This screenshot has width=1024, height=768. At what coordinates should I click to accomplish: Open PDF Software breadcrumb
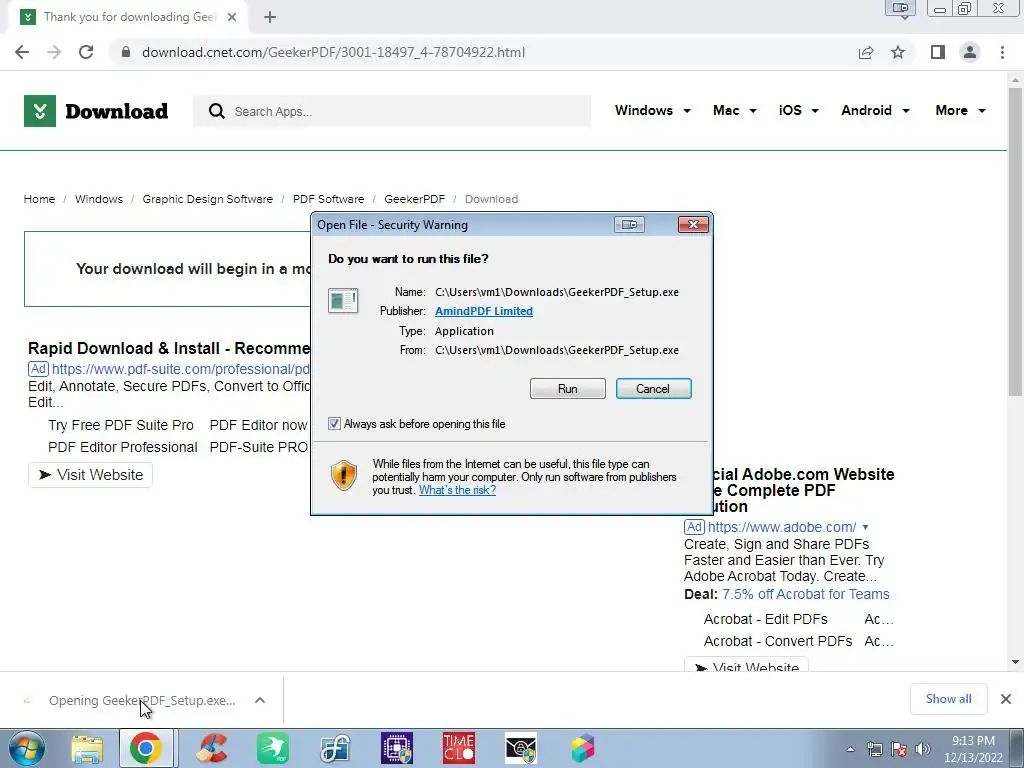pyautogui.click(x=328, y=199)
